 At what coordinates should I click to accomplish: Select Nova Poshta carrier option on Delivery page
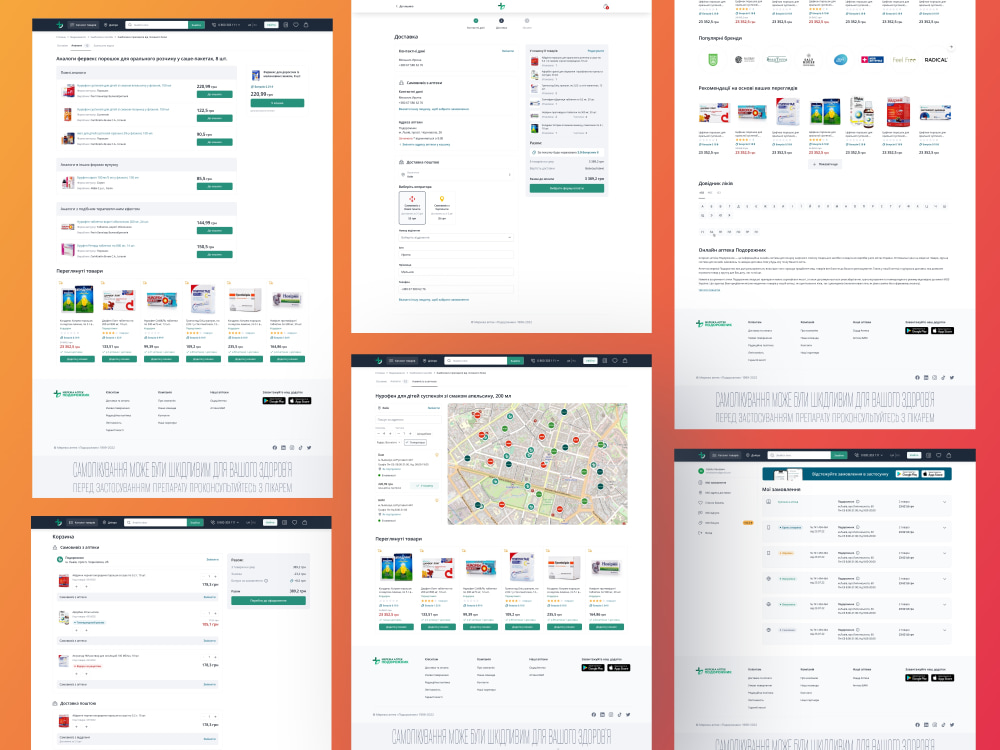[x=412, y=208]
